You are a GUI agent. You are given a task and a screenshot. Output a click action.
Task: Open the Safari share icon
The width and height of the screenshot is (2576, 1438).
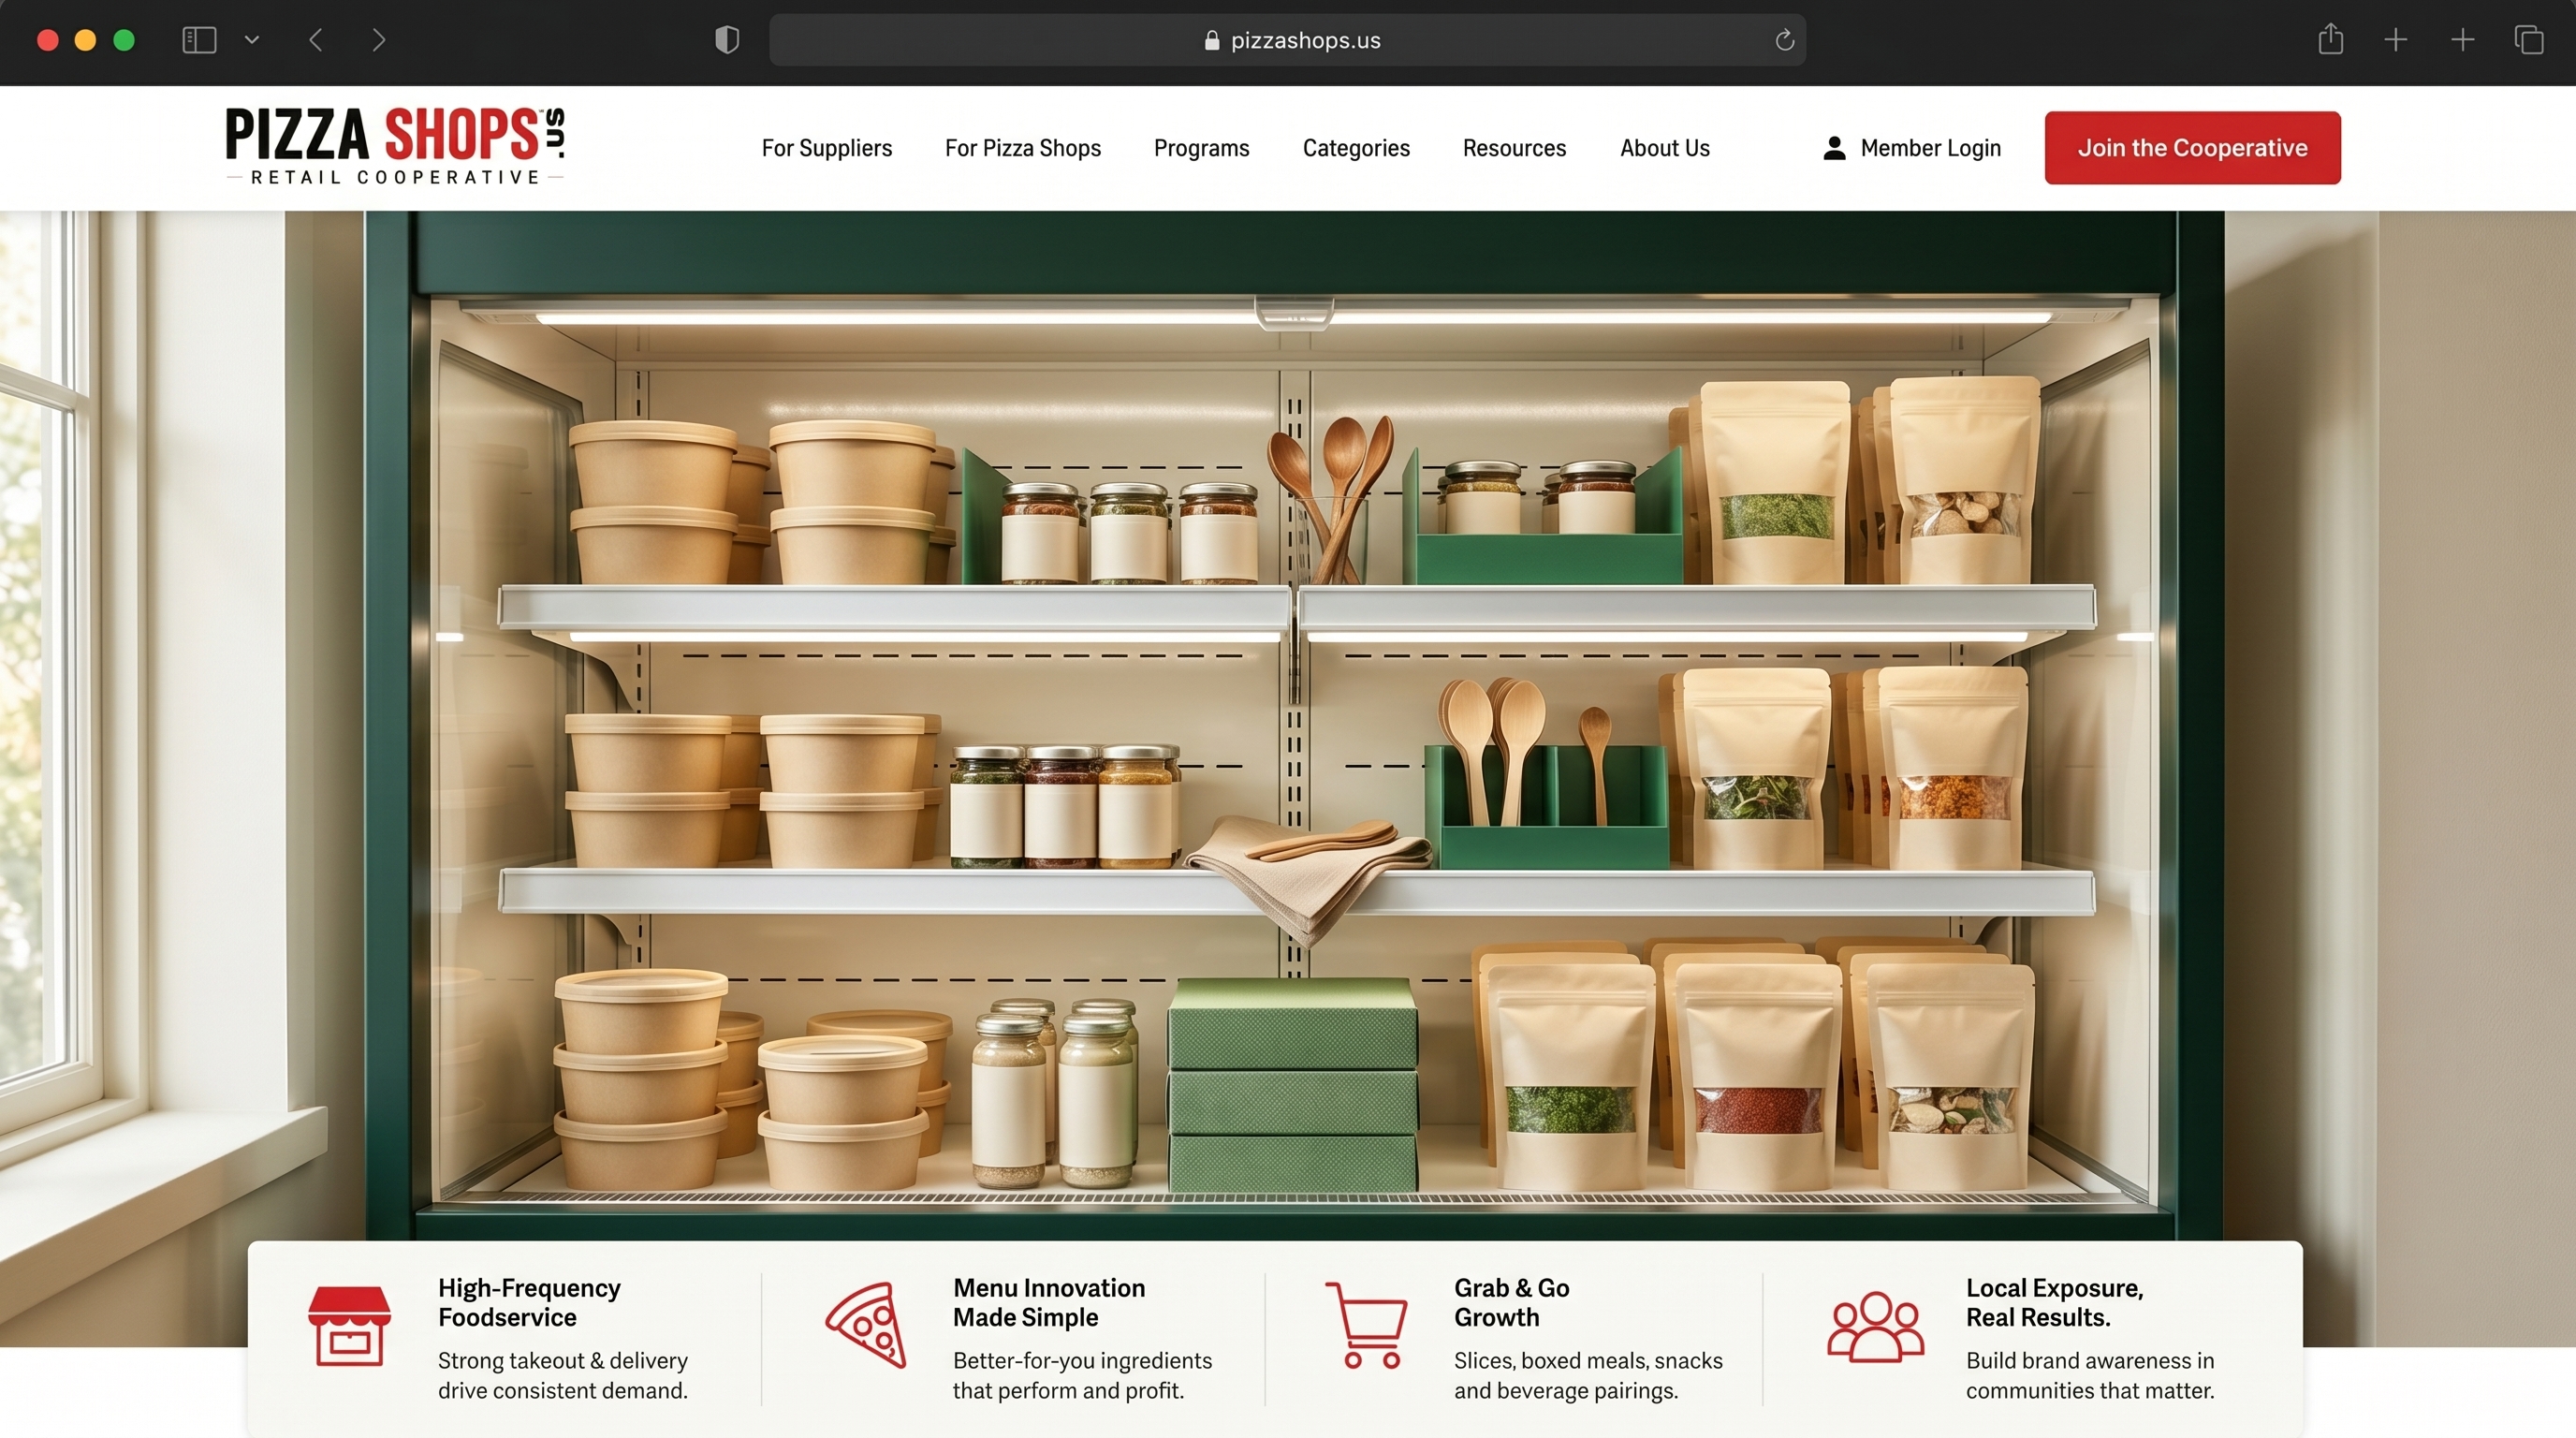[x=2330, y=39]
